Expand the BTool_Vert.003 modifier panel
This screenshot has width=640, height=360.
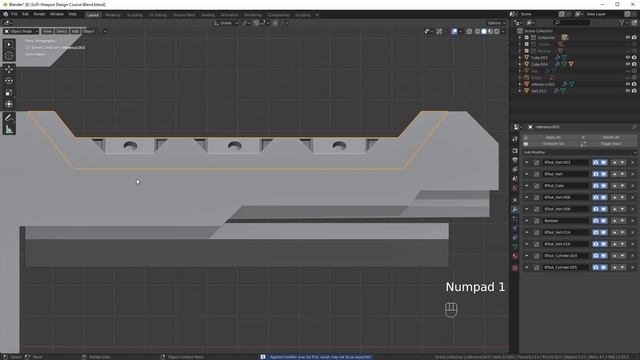[527, 162]
